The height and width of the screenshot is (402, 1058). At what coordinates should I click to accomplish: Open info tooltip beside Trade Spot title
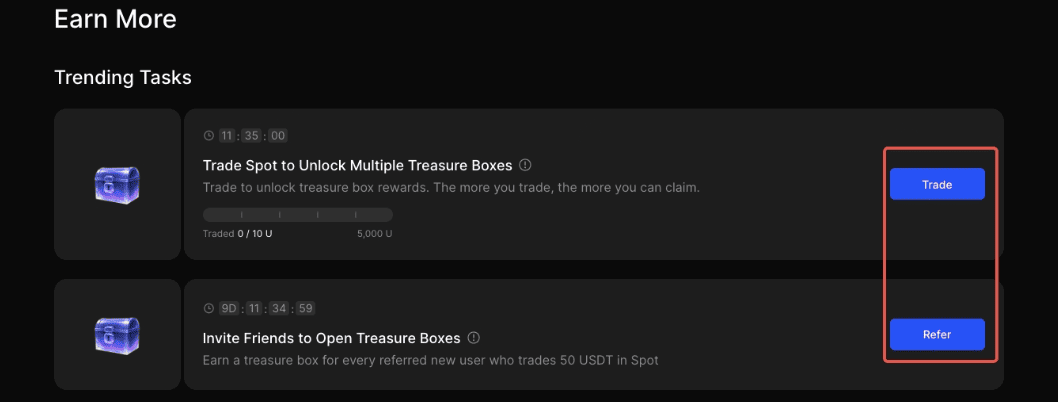(x=525, y=165)
